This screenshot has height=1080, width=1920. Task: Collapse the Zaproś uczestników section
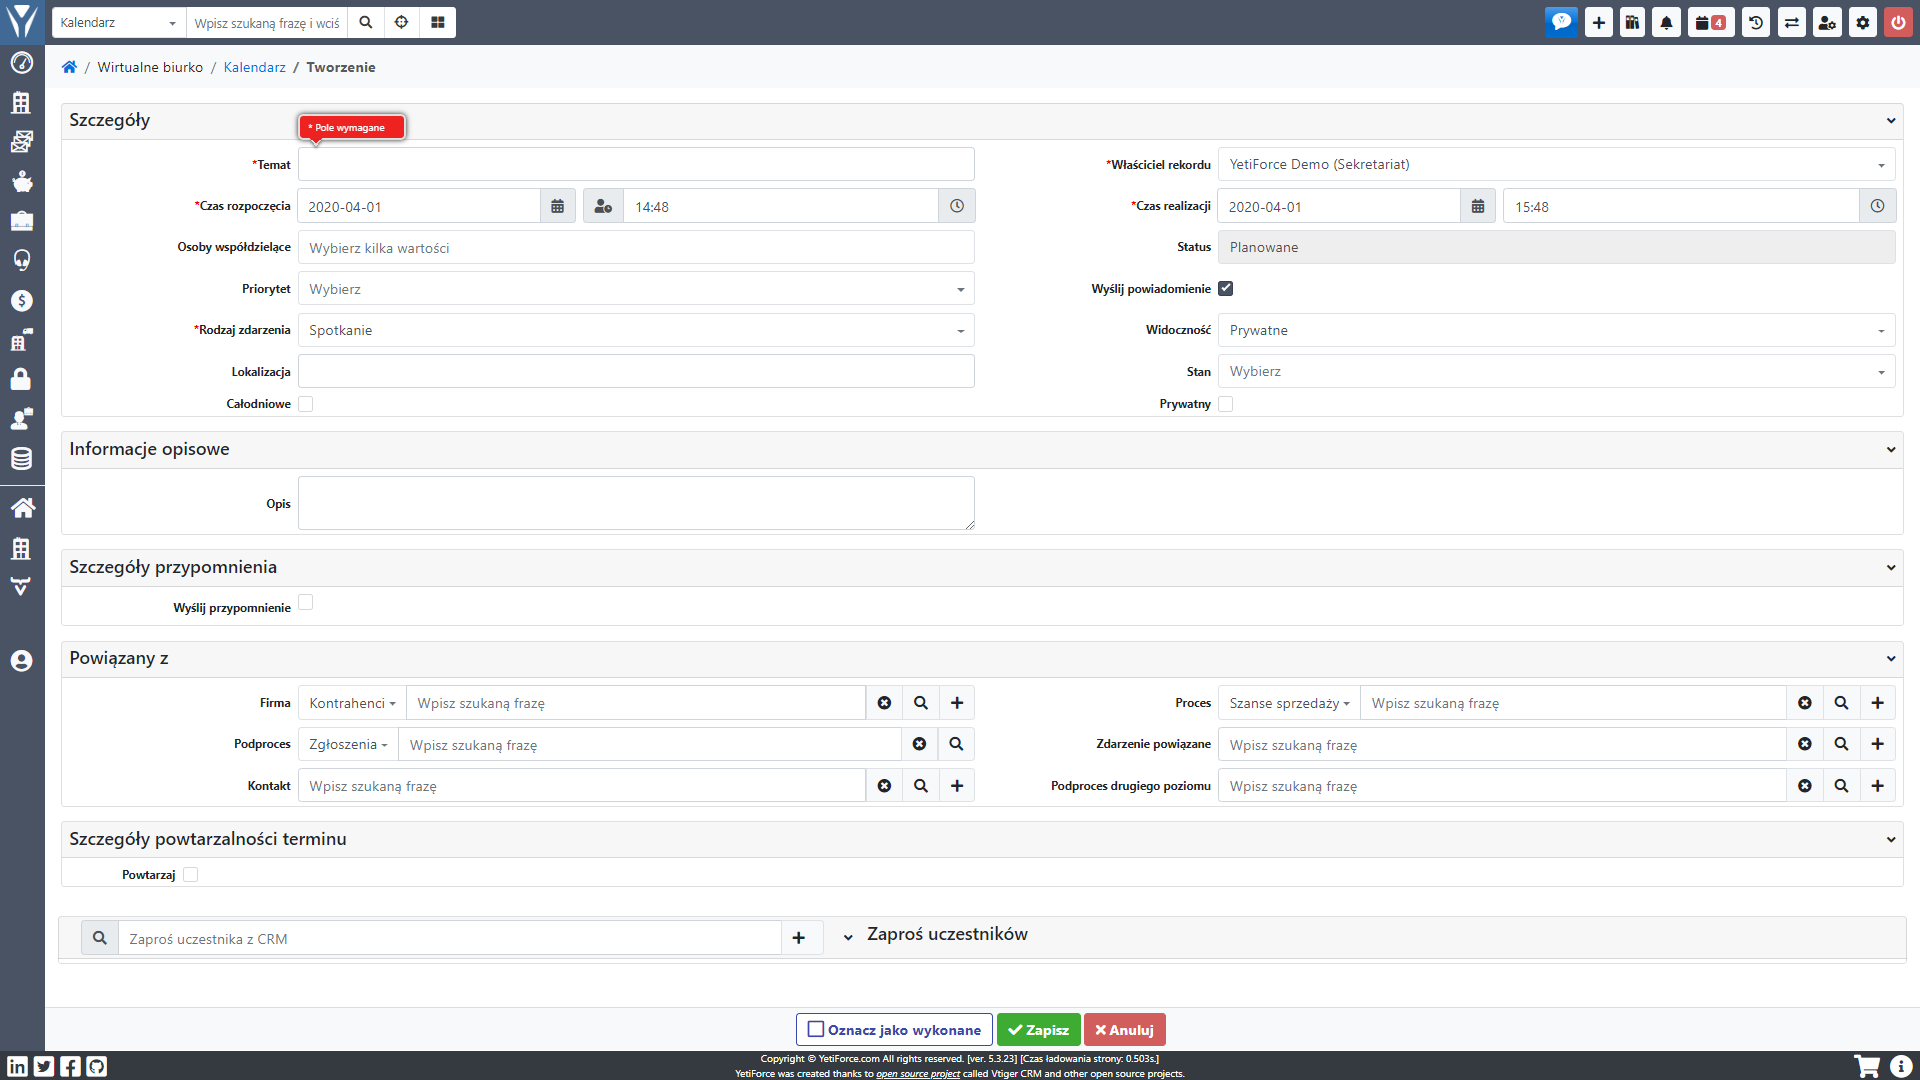click(848, 937)
